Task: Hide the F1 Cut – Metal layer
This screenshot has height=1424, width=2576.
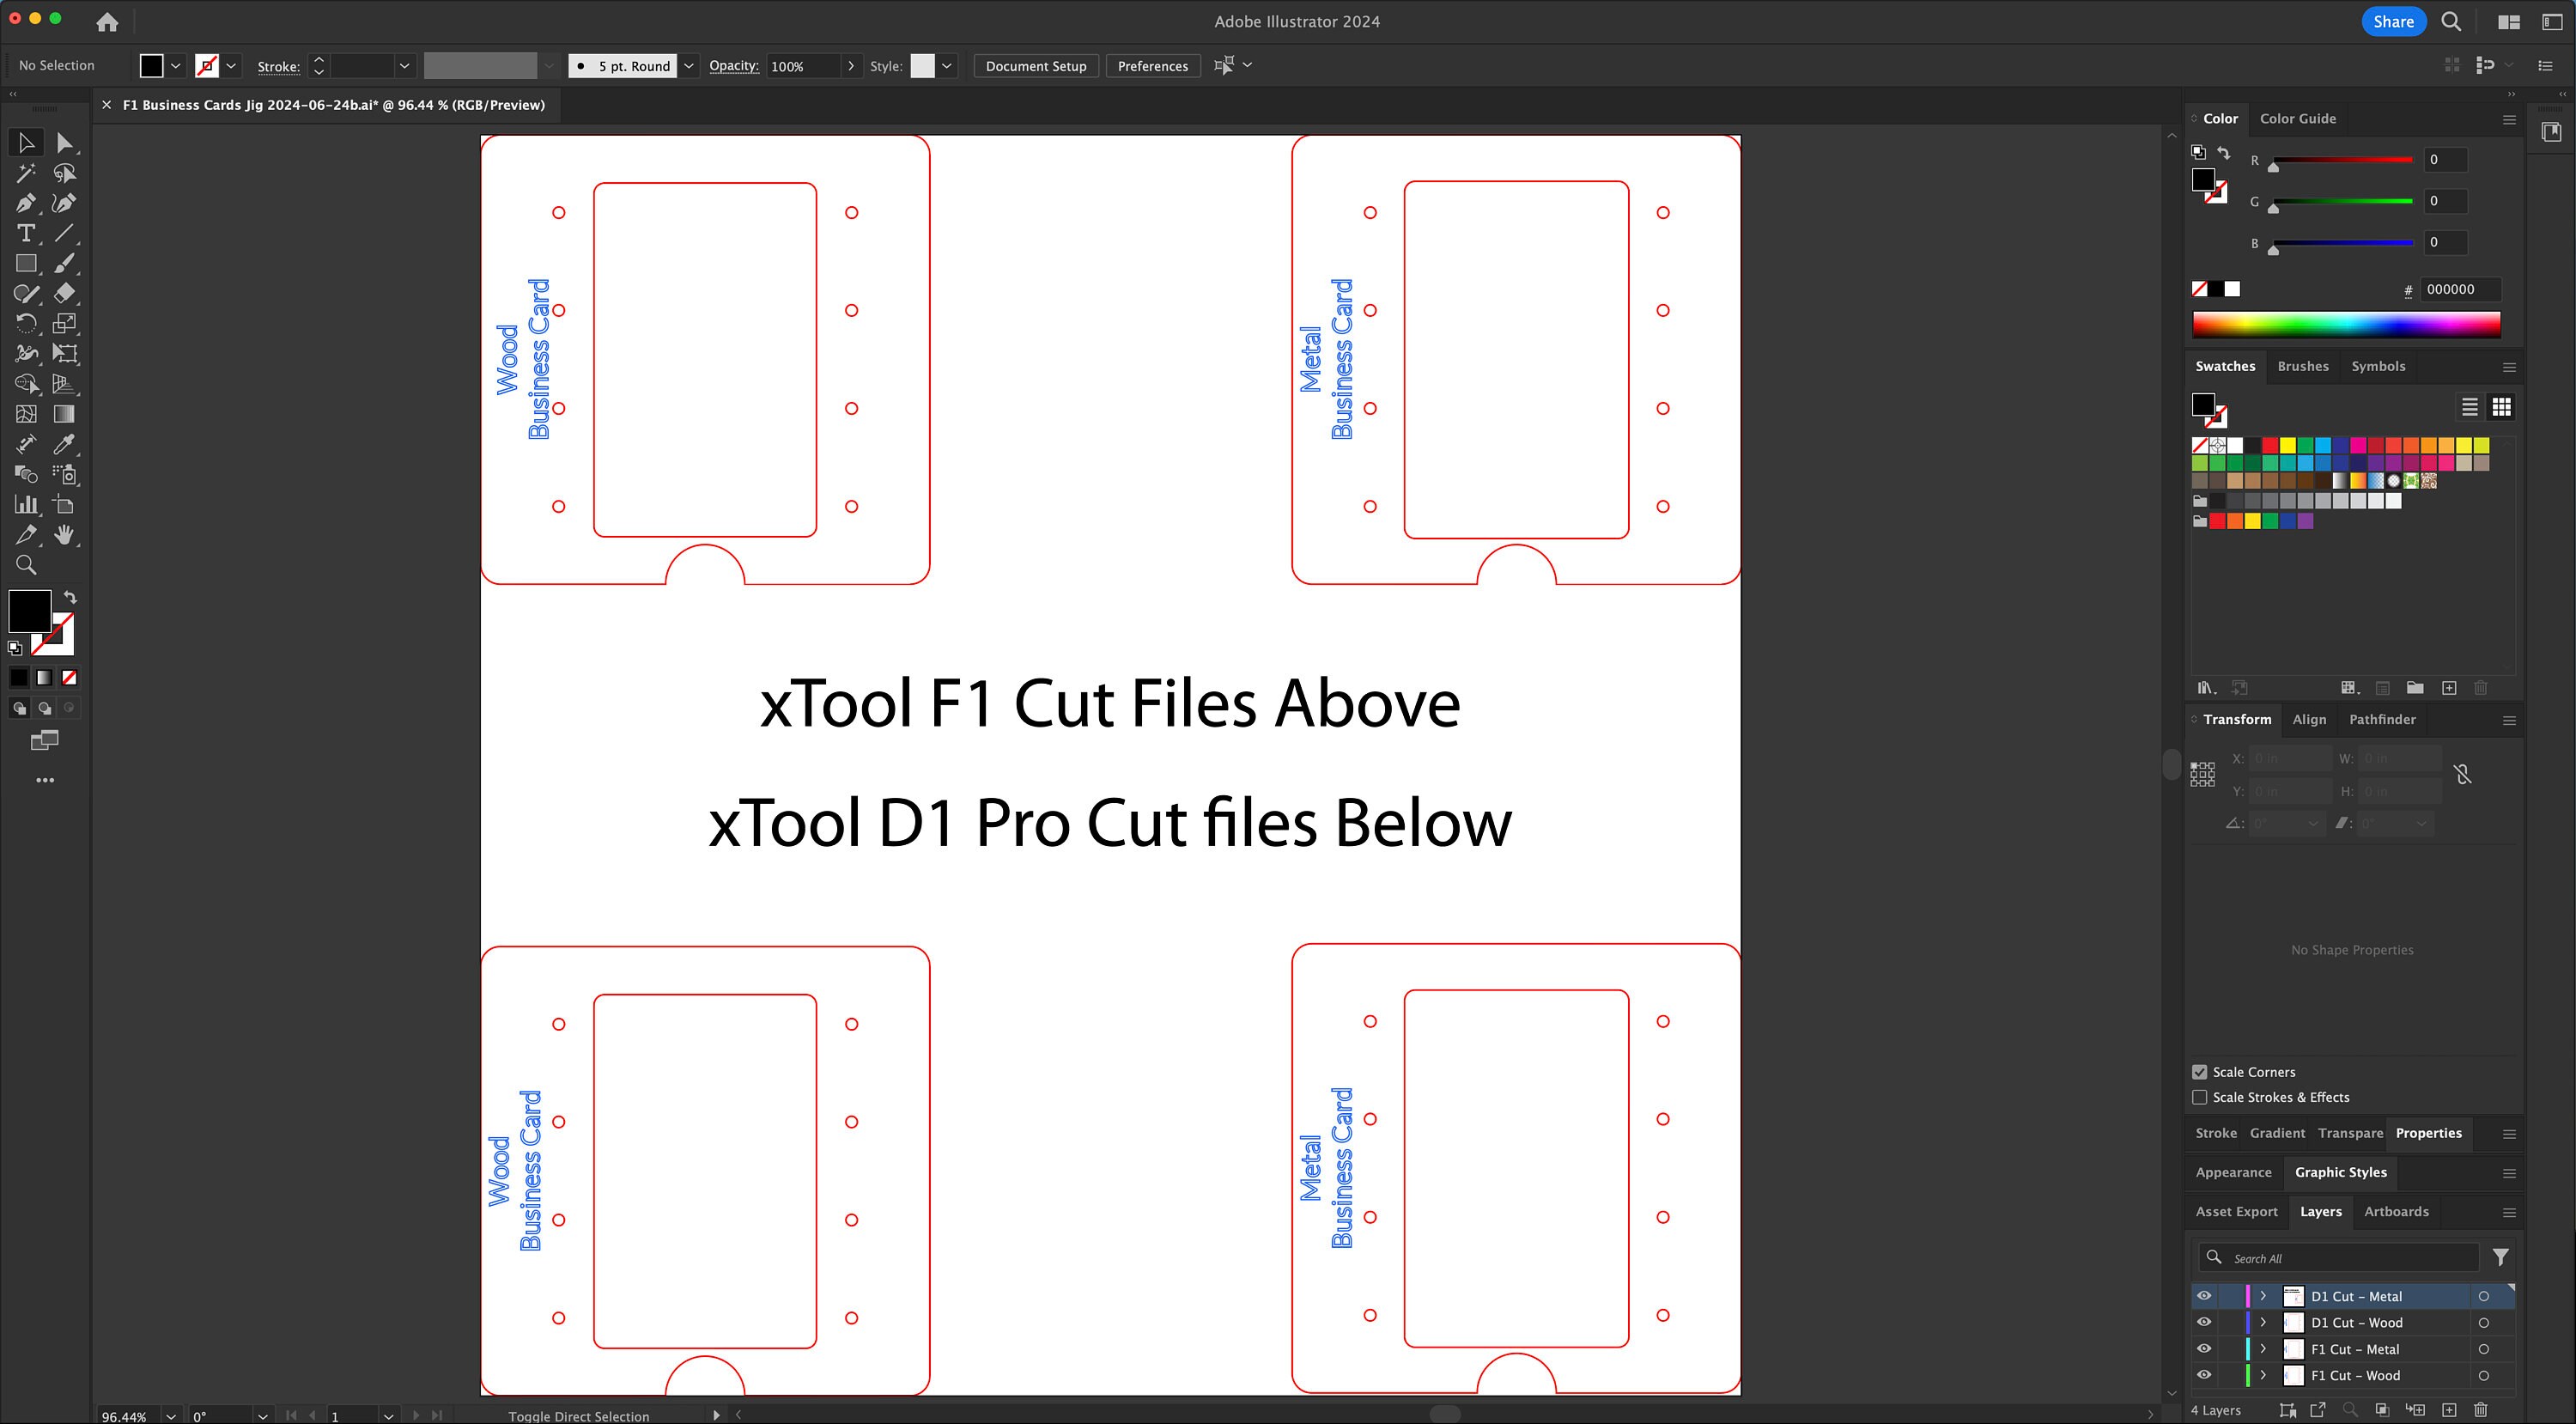Action: click(2204, 1349)
